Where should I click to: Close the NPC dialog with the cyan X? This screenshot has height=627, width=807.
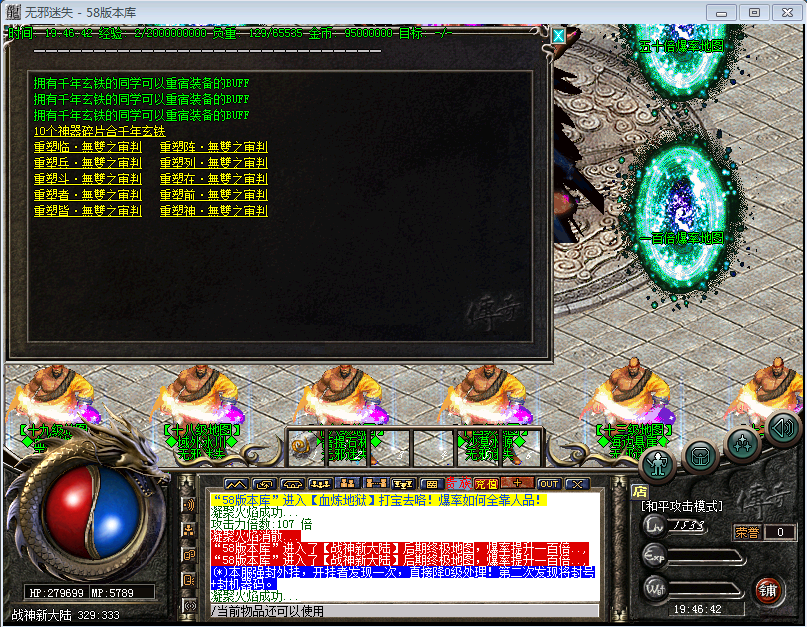point(558,35)
